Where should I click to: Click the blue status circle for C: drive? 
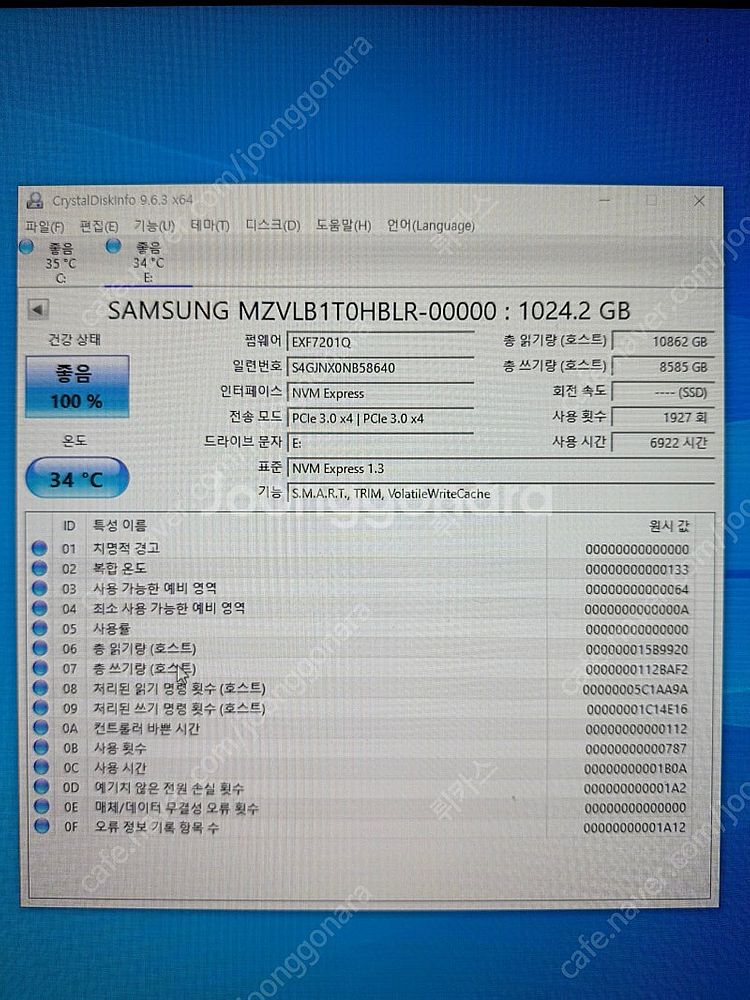(27, 247)
